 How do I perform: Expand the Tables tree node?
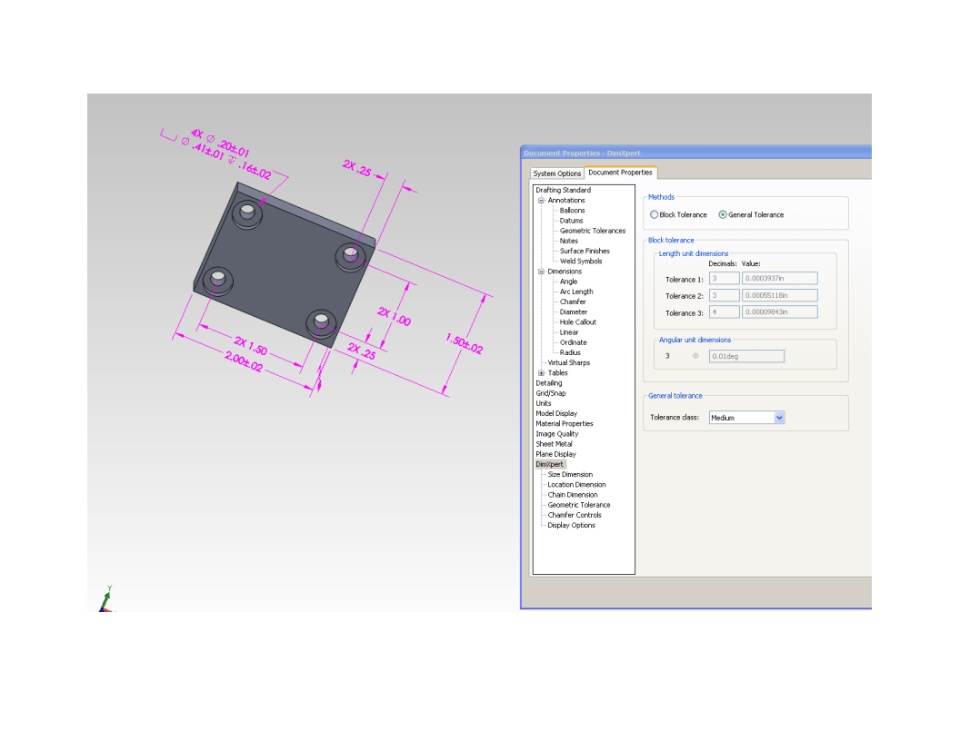tap(541, 373)
